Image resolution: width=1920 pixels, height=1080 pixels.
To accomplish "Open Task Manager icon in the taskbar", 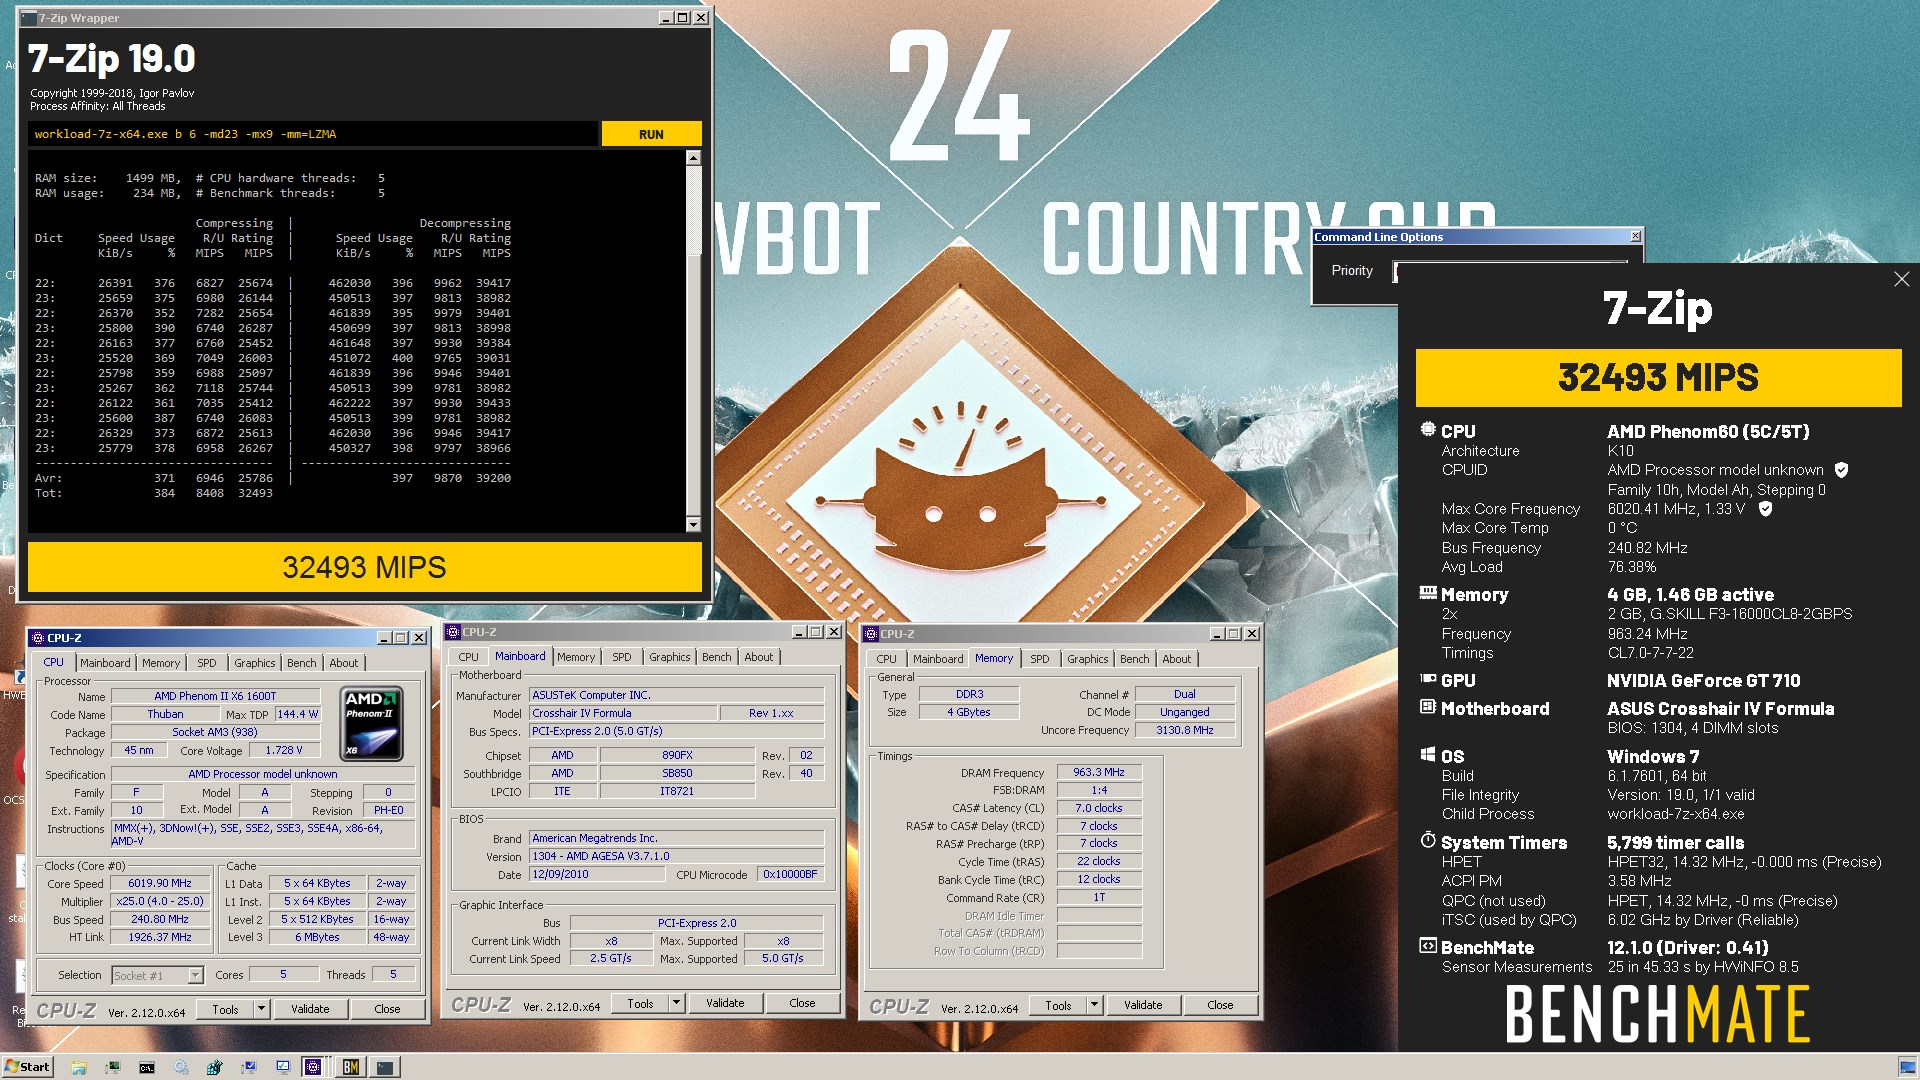I will pos(113,1067).
